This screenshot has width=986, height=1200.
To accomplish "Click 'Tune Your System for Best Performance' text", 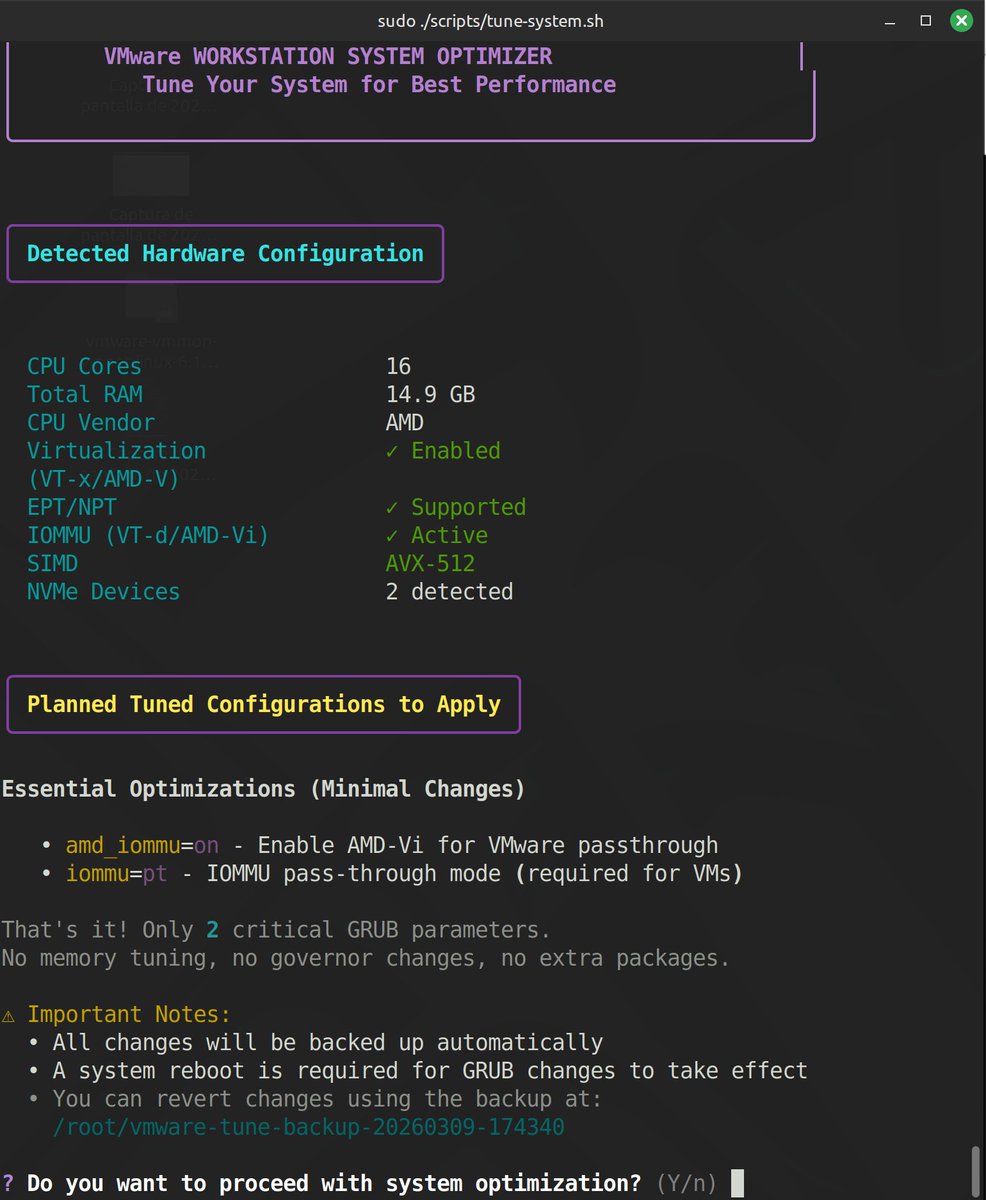I will tap(379, 84).
